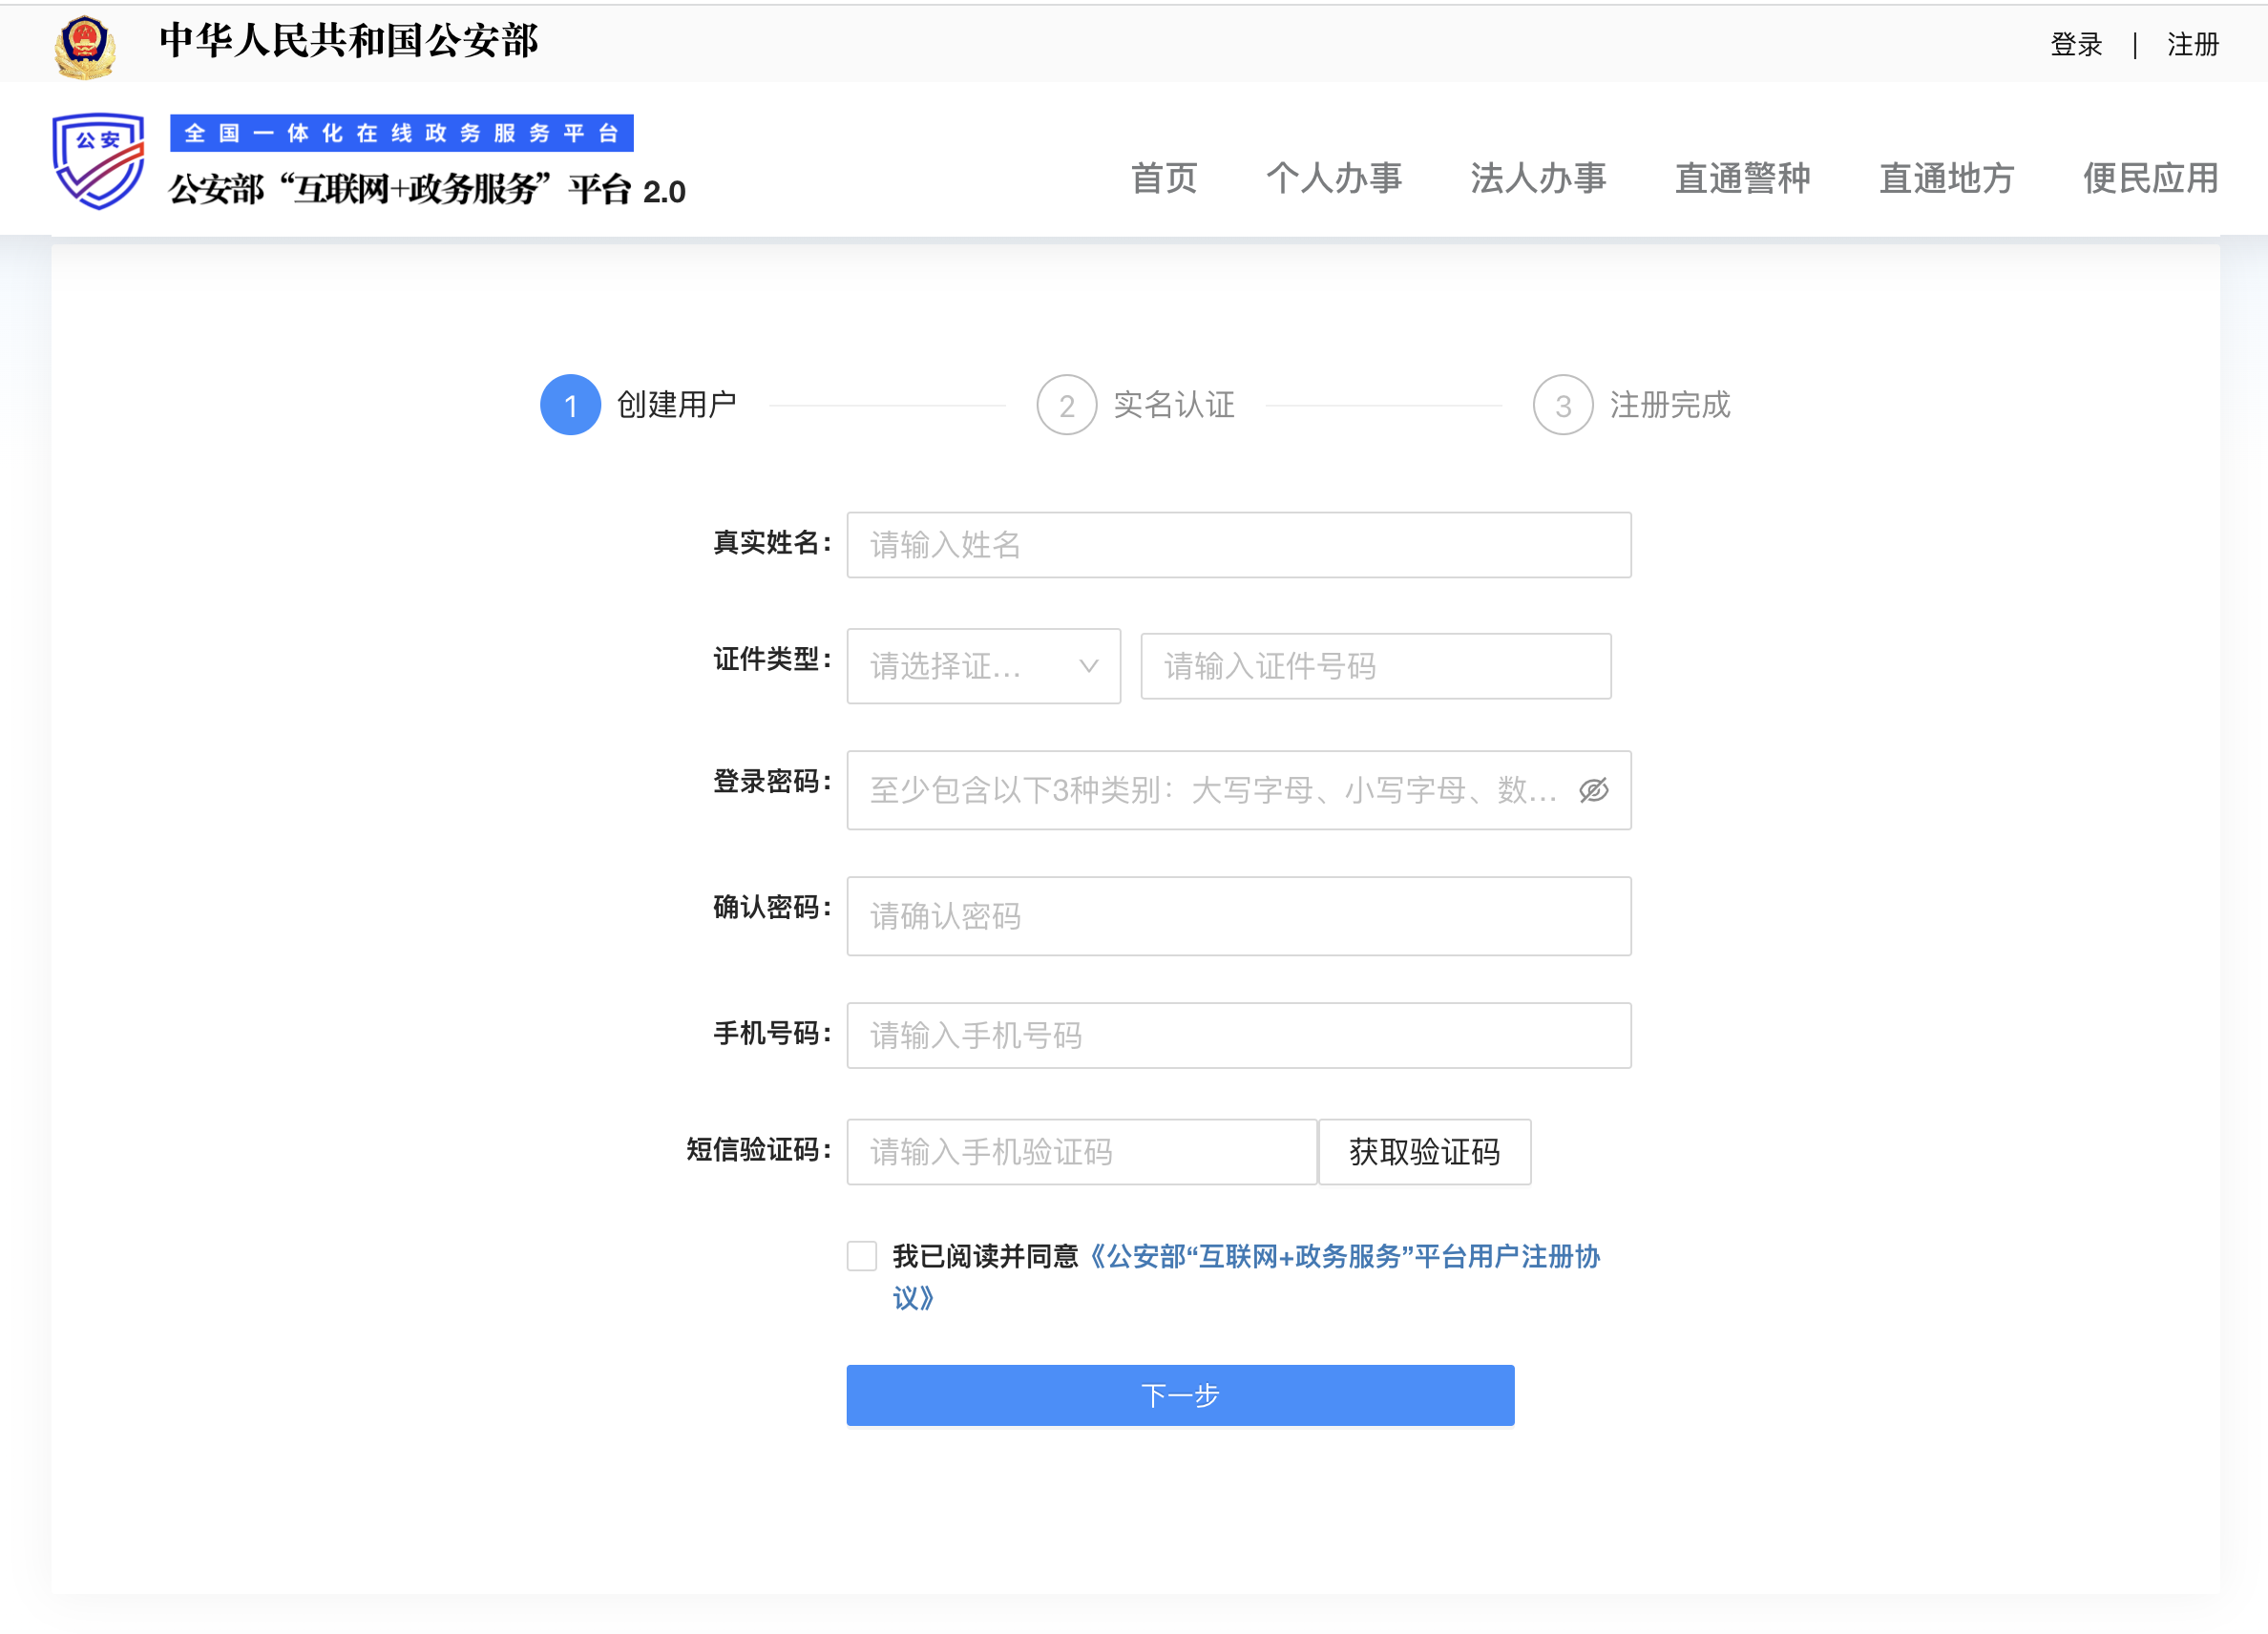
Task: Click the 获取验证码 button
Action: click(1424, 1152)
